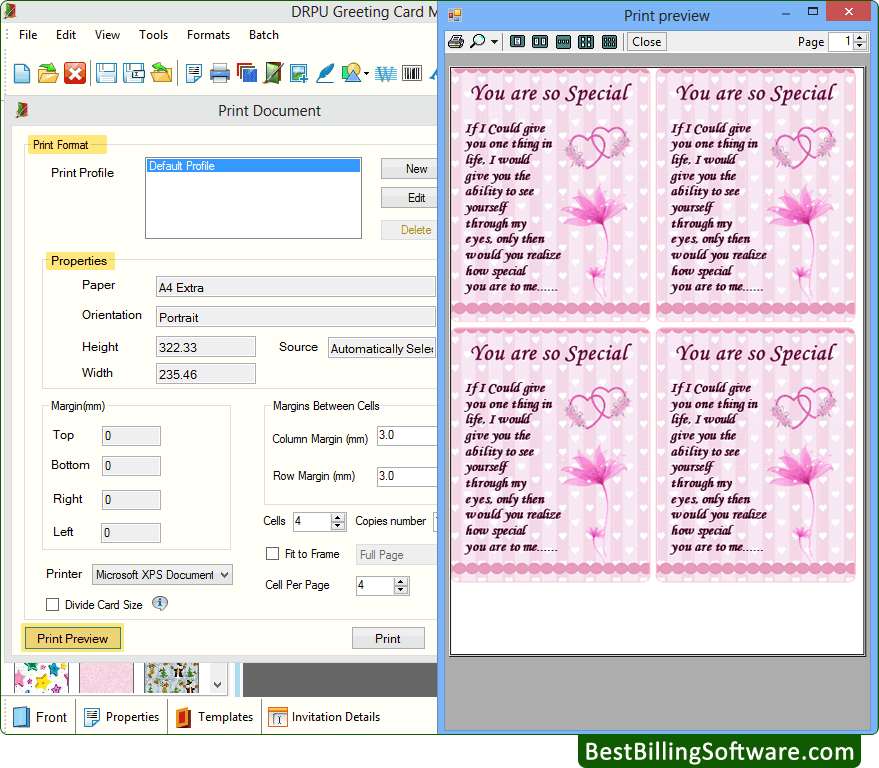Select the feather quill signature tool
Screen dimensions: 879x768
[325, 73]
